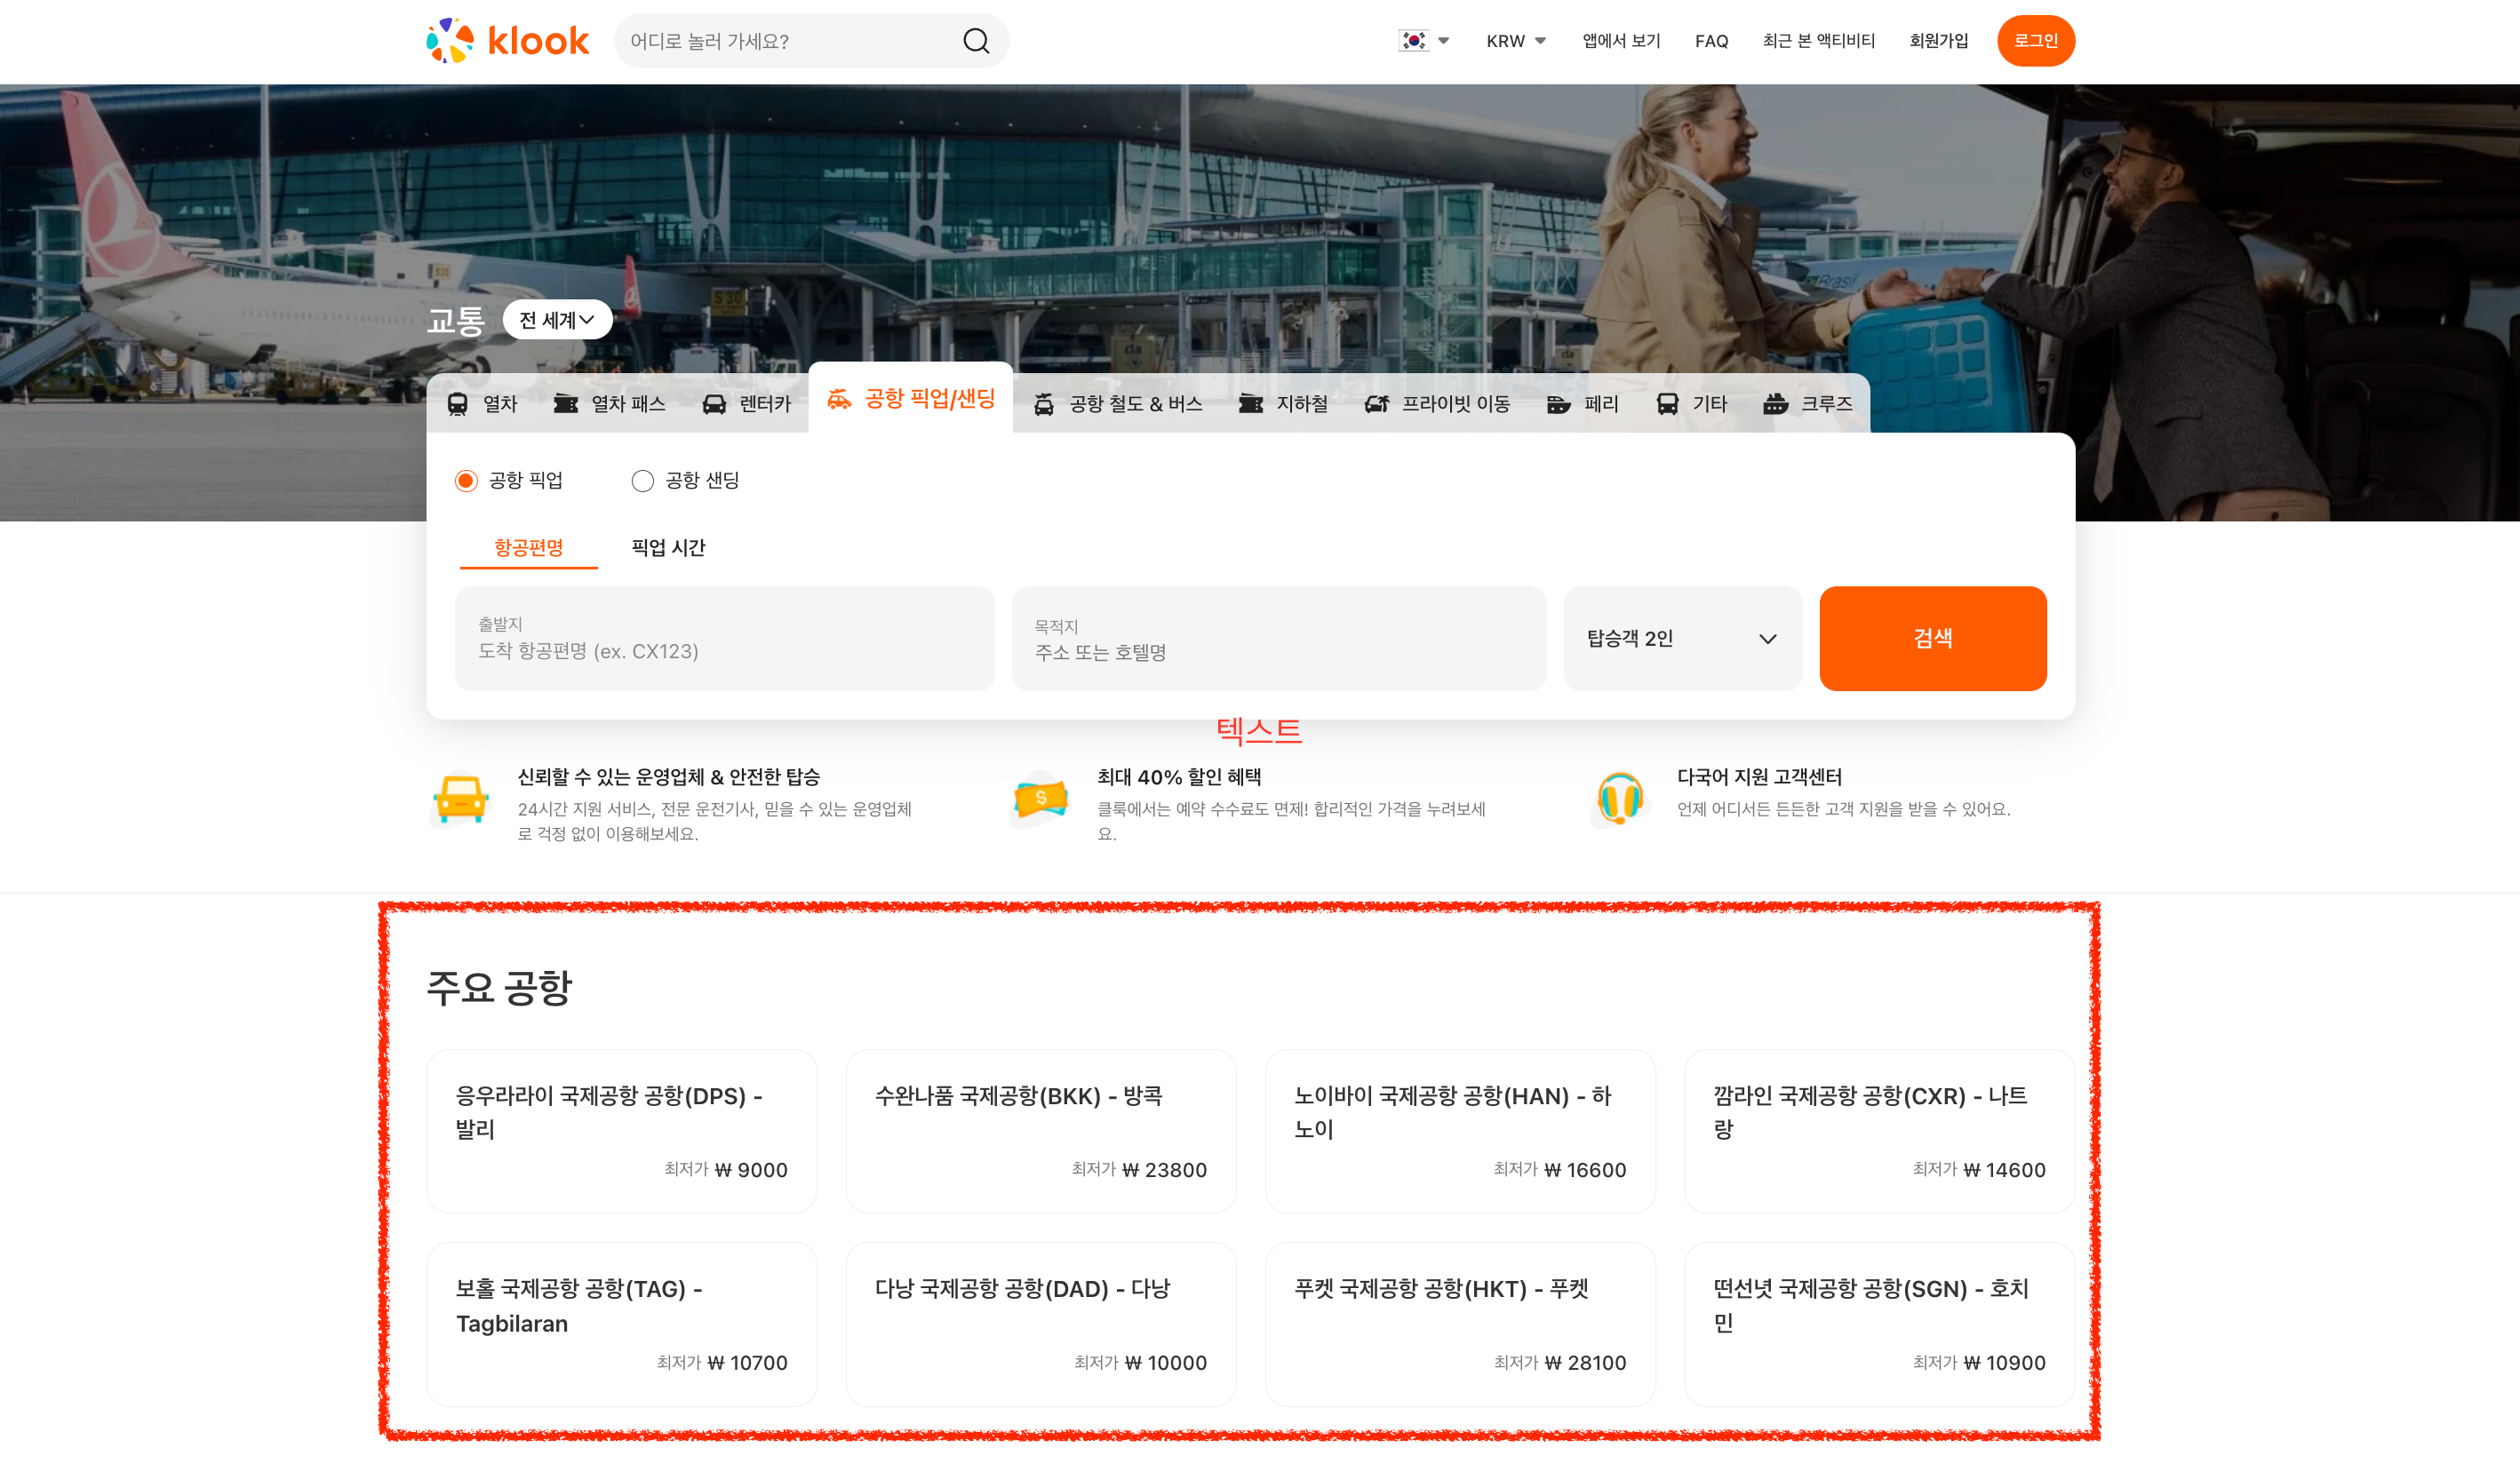Switch to the 페리 tab
The width and height of the screenshot is (2520, 1464).
(x=1583, y=404)
